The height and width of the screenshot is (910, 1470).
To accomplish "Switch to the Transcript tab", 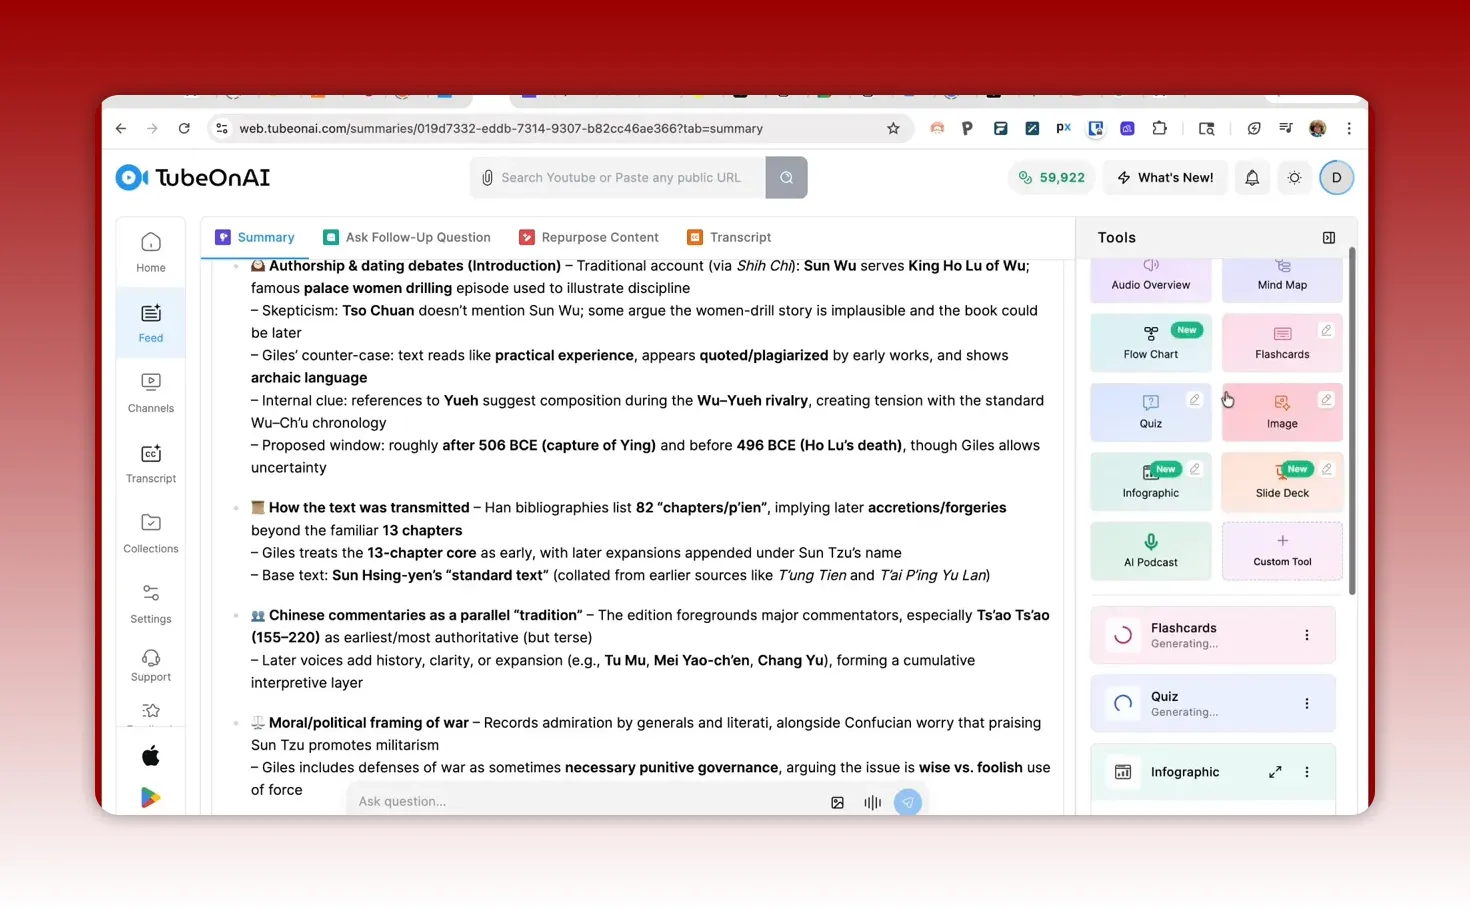I will 739,237.
